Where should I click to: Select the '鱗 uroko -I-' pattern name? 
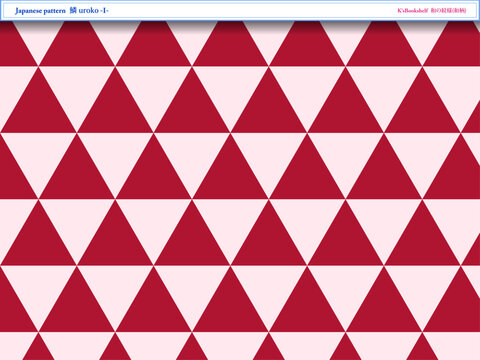point(89,11)
